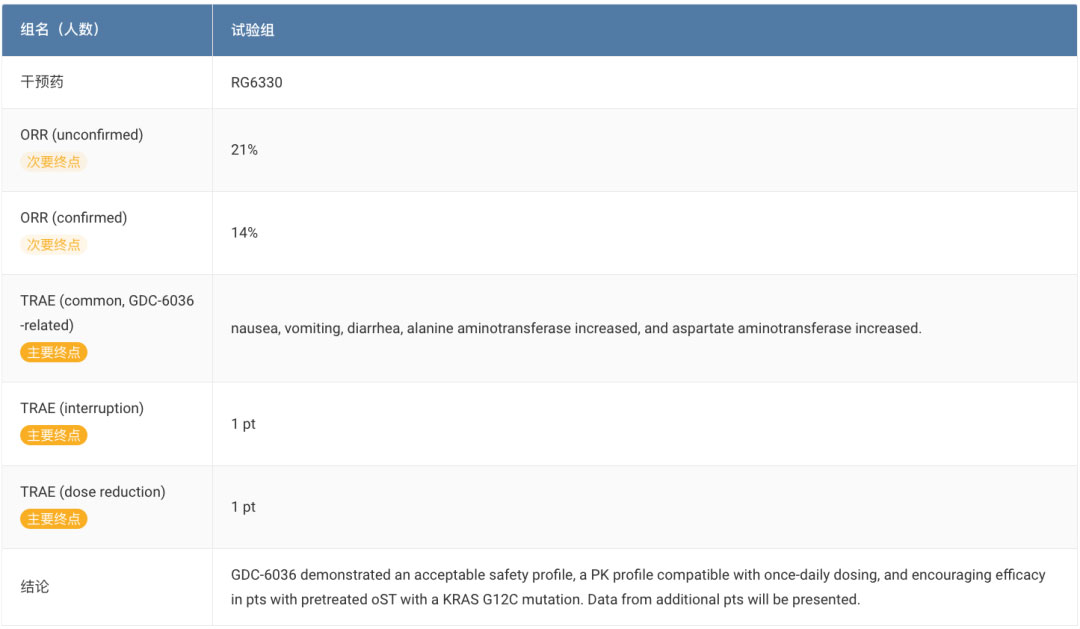1080x629 pixels.
Task: Select the 21% response rate value
Action: (244, 150)
